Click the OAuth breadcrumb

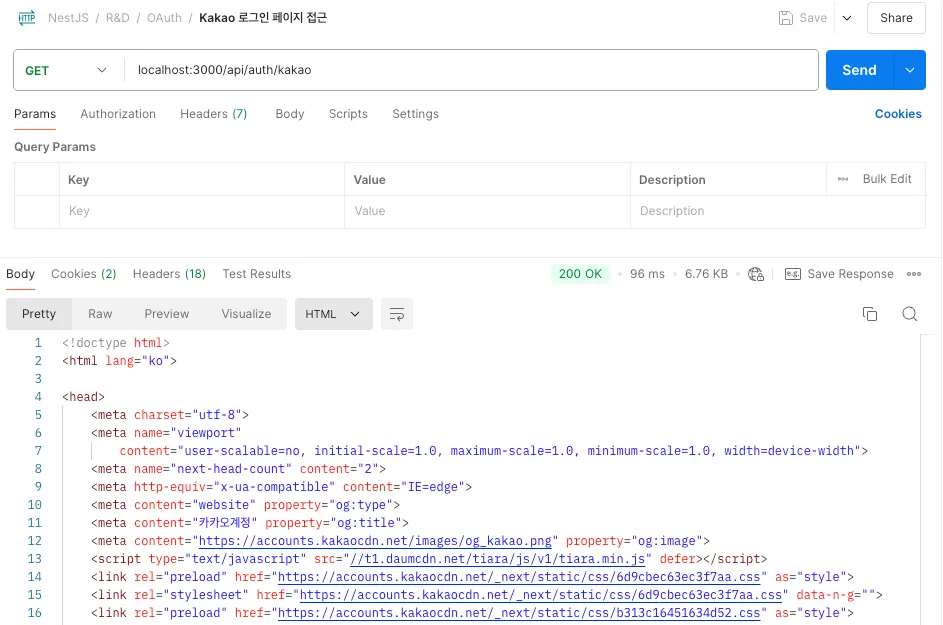pos(164,17)
